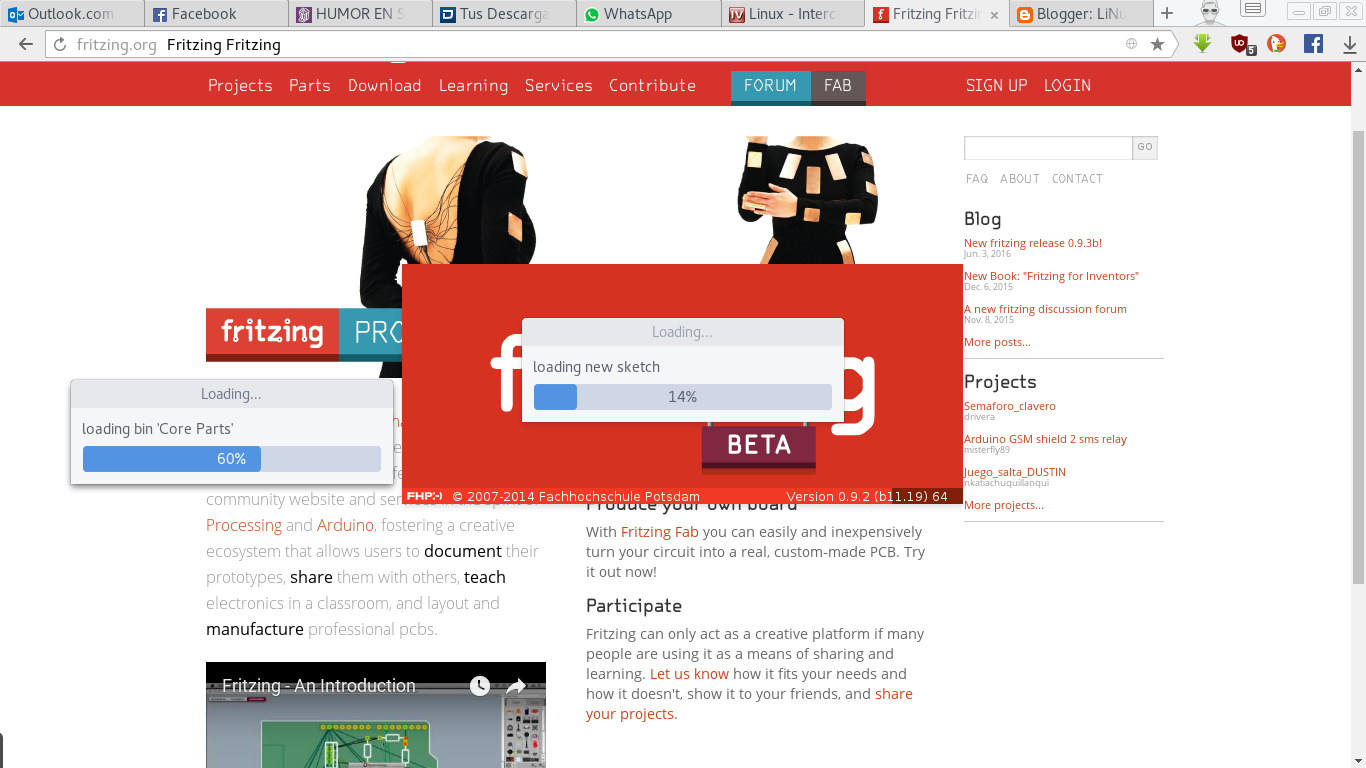Switch to the Outlook.com tab
The height and width of the screenshot is (768, 1366).
(x=72, y=14)
